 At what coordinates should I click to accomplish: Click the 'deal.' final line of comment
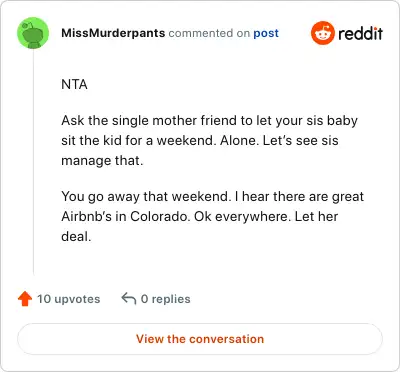tap(76, 237)
